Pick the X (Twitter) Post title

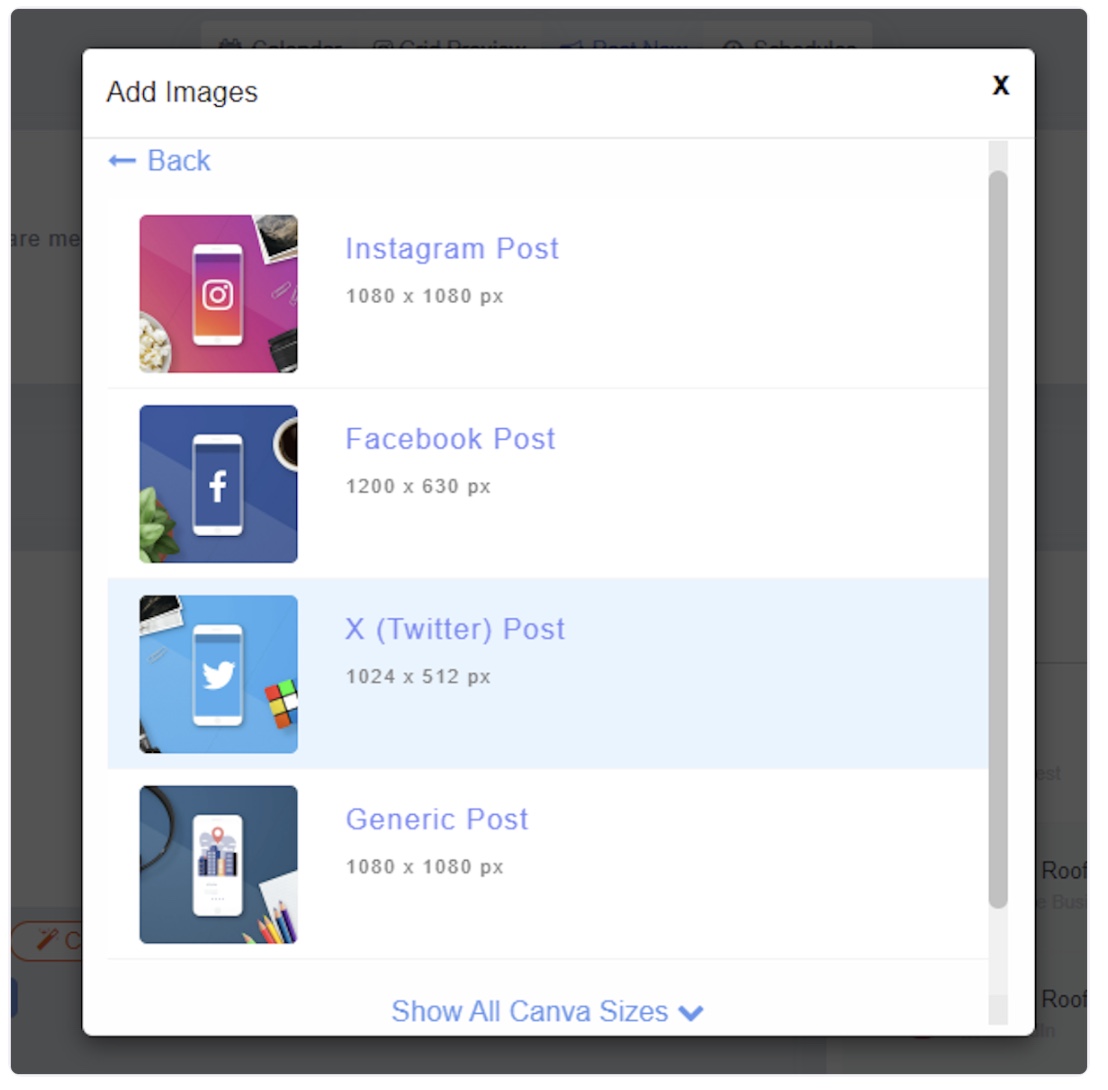(x=455, y=629)
